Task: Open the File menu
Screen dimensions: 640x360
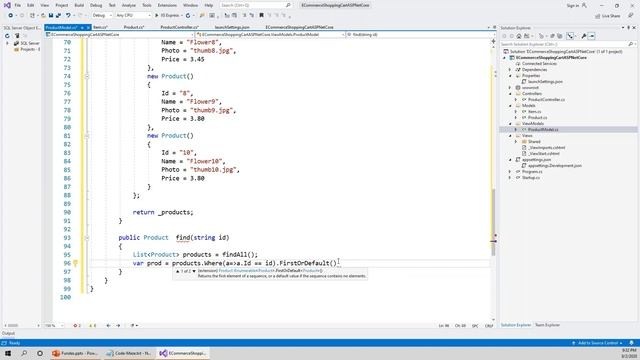Action: coord(18,5)
